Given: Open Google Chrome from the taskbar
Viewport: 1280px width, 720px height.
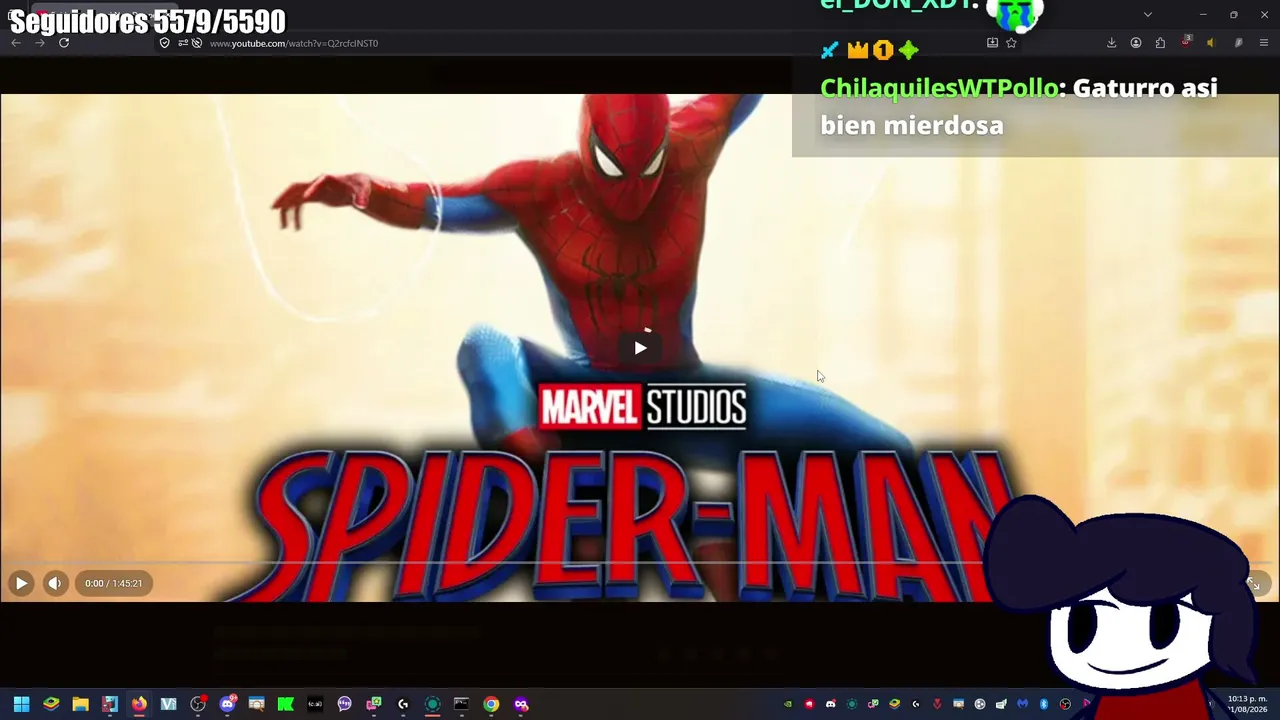Looking at the screenshot, I should pos(491,704).
